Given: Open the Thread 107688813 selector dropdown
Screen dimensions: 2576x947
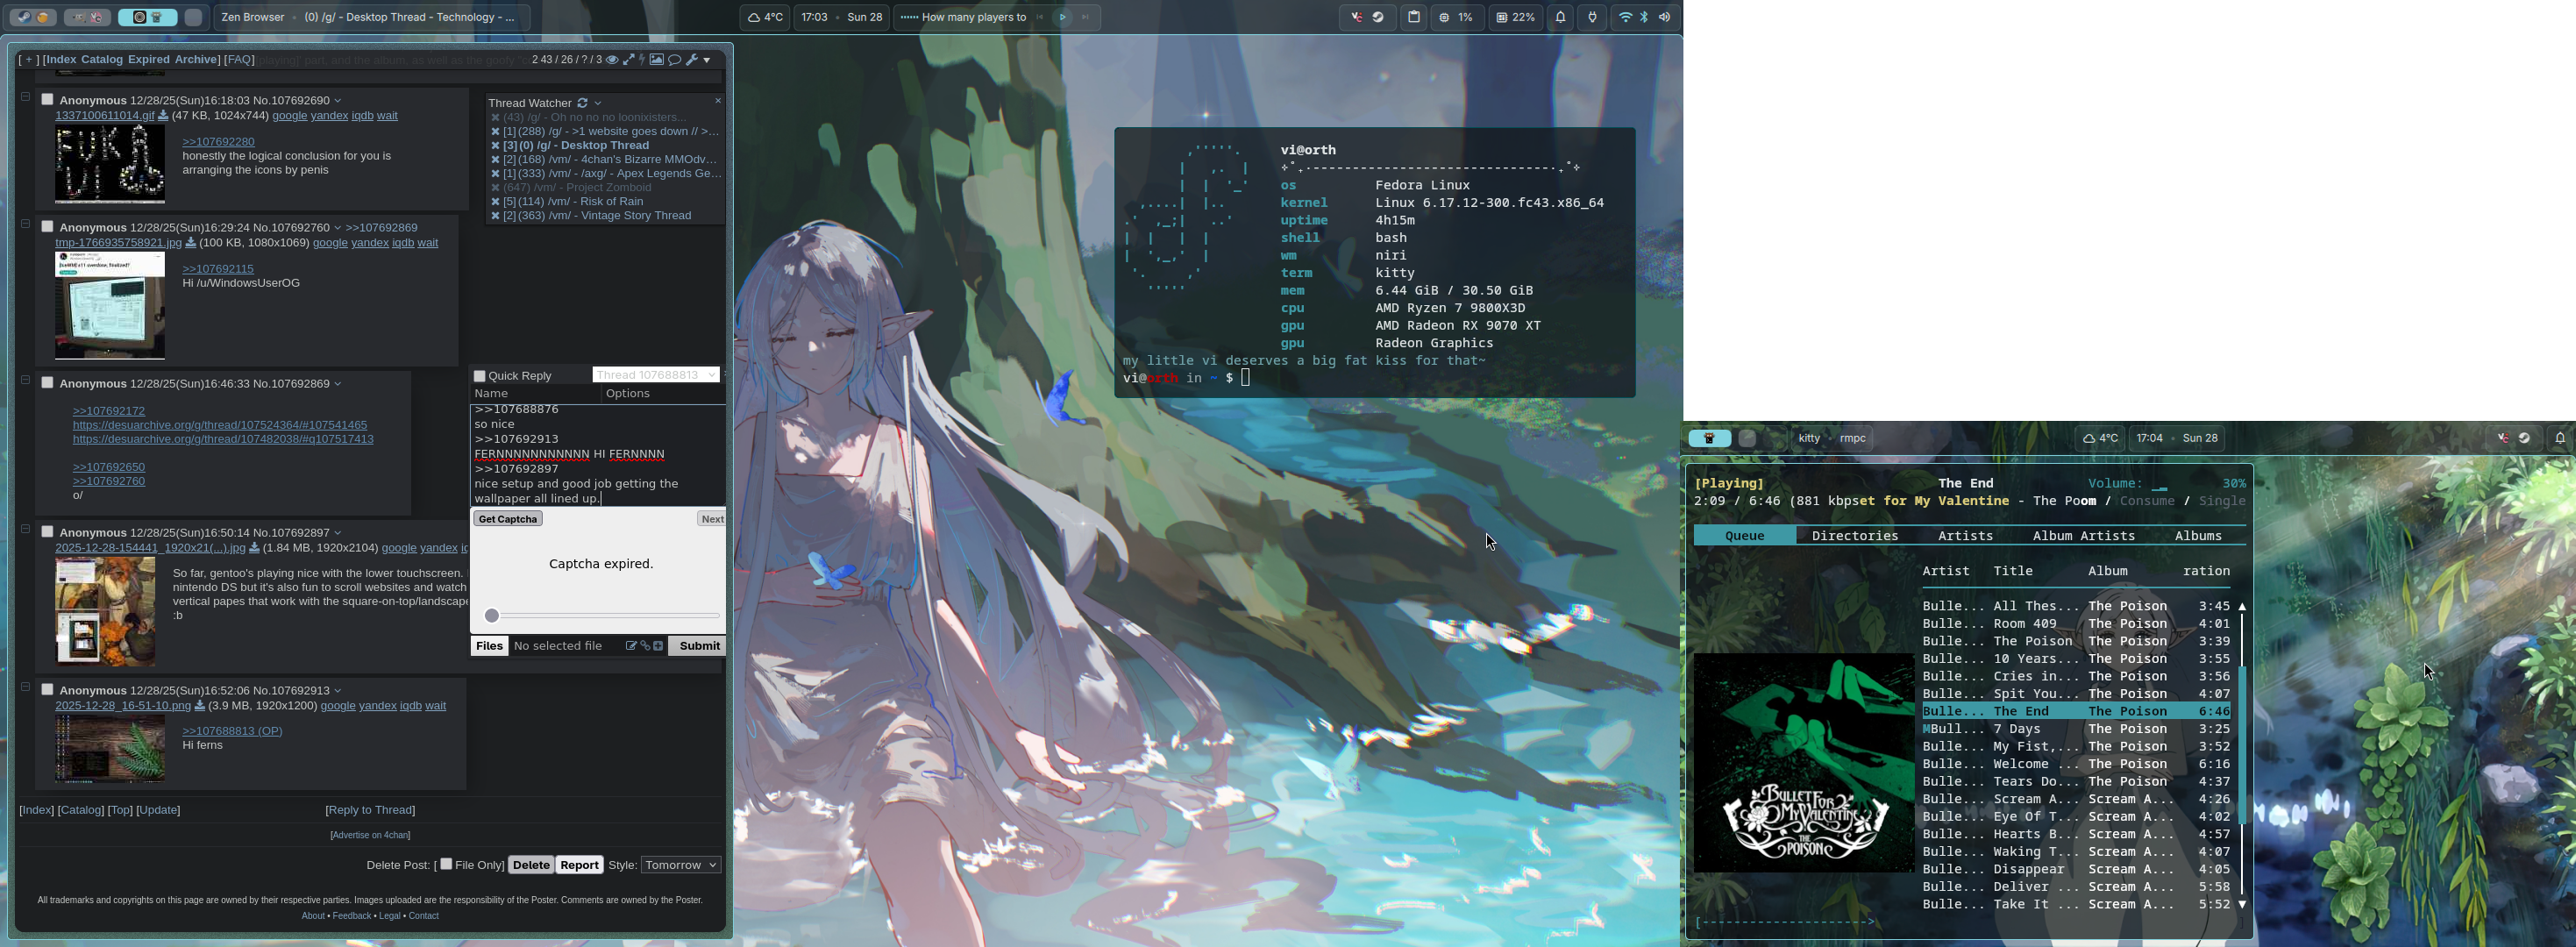Looking at the screenshot, I should coord(655,375).
